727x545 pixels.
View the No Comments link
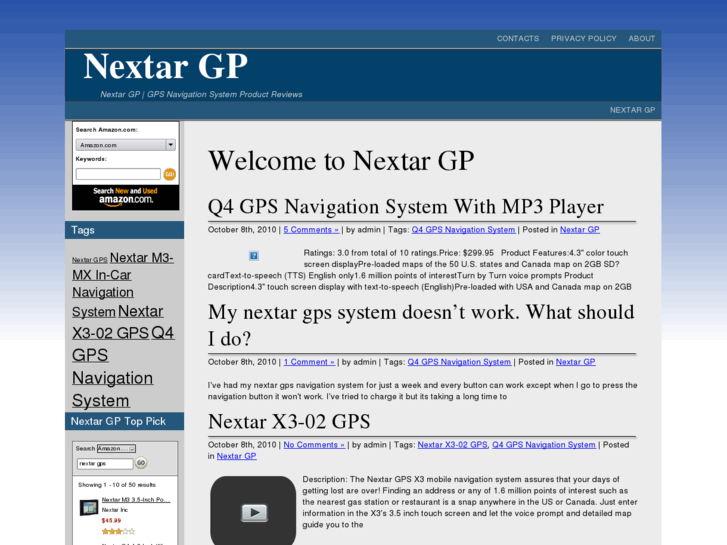(314, 445)
